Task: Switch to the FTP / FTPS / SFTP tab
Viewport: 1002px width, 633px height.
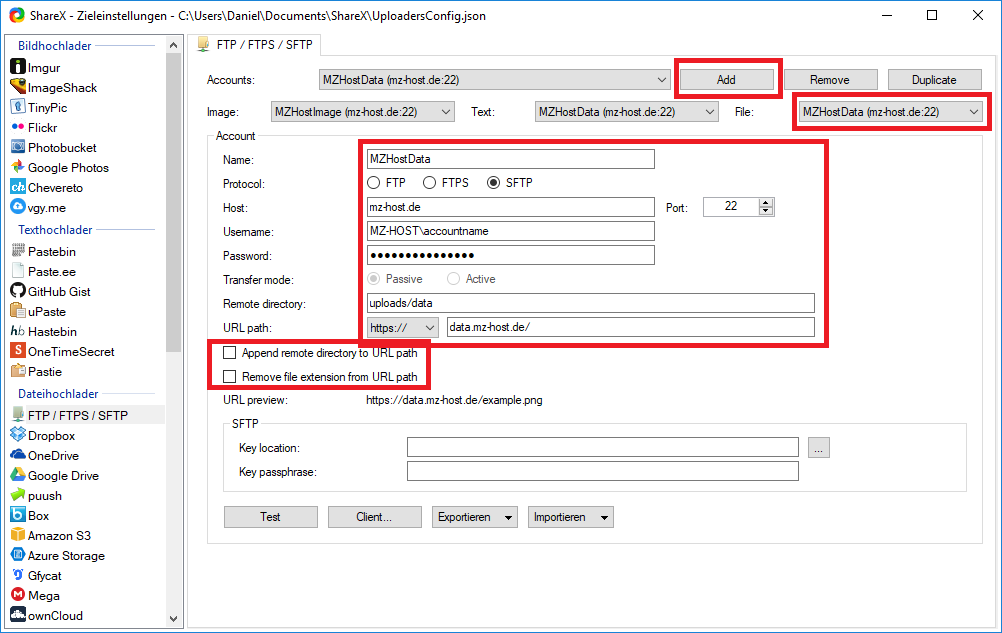Action: (255, 44)
